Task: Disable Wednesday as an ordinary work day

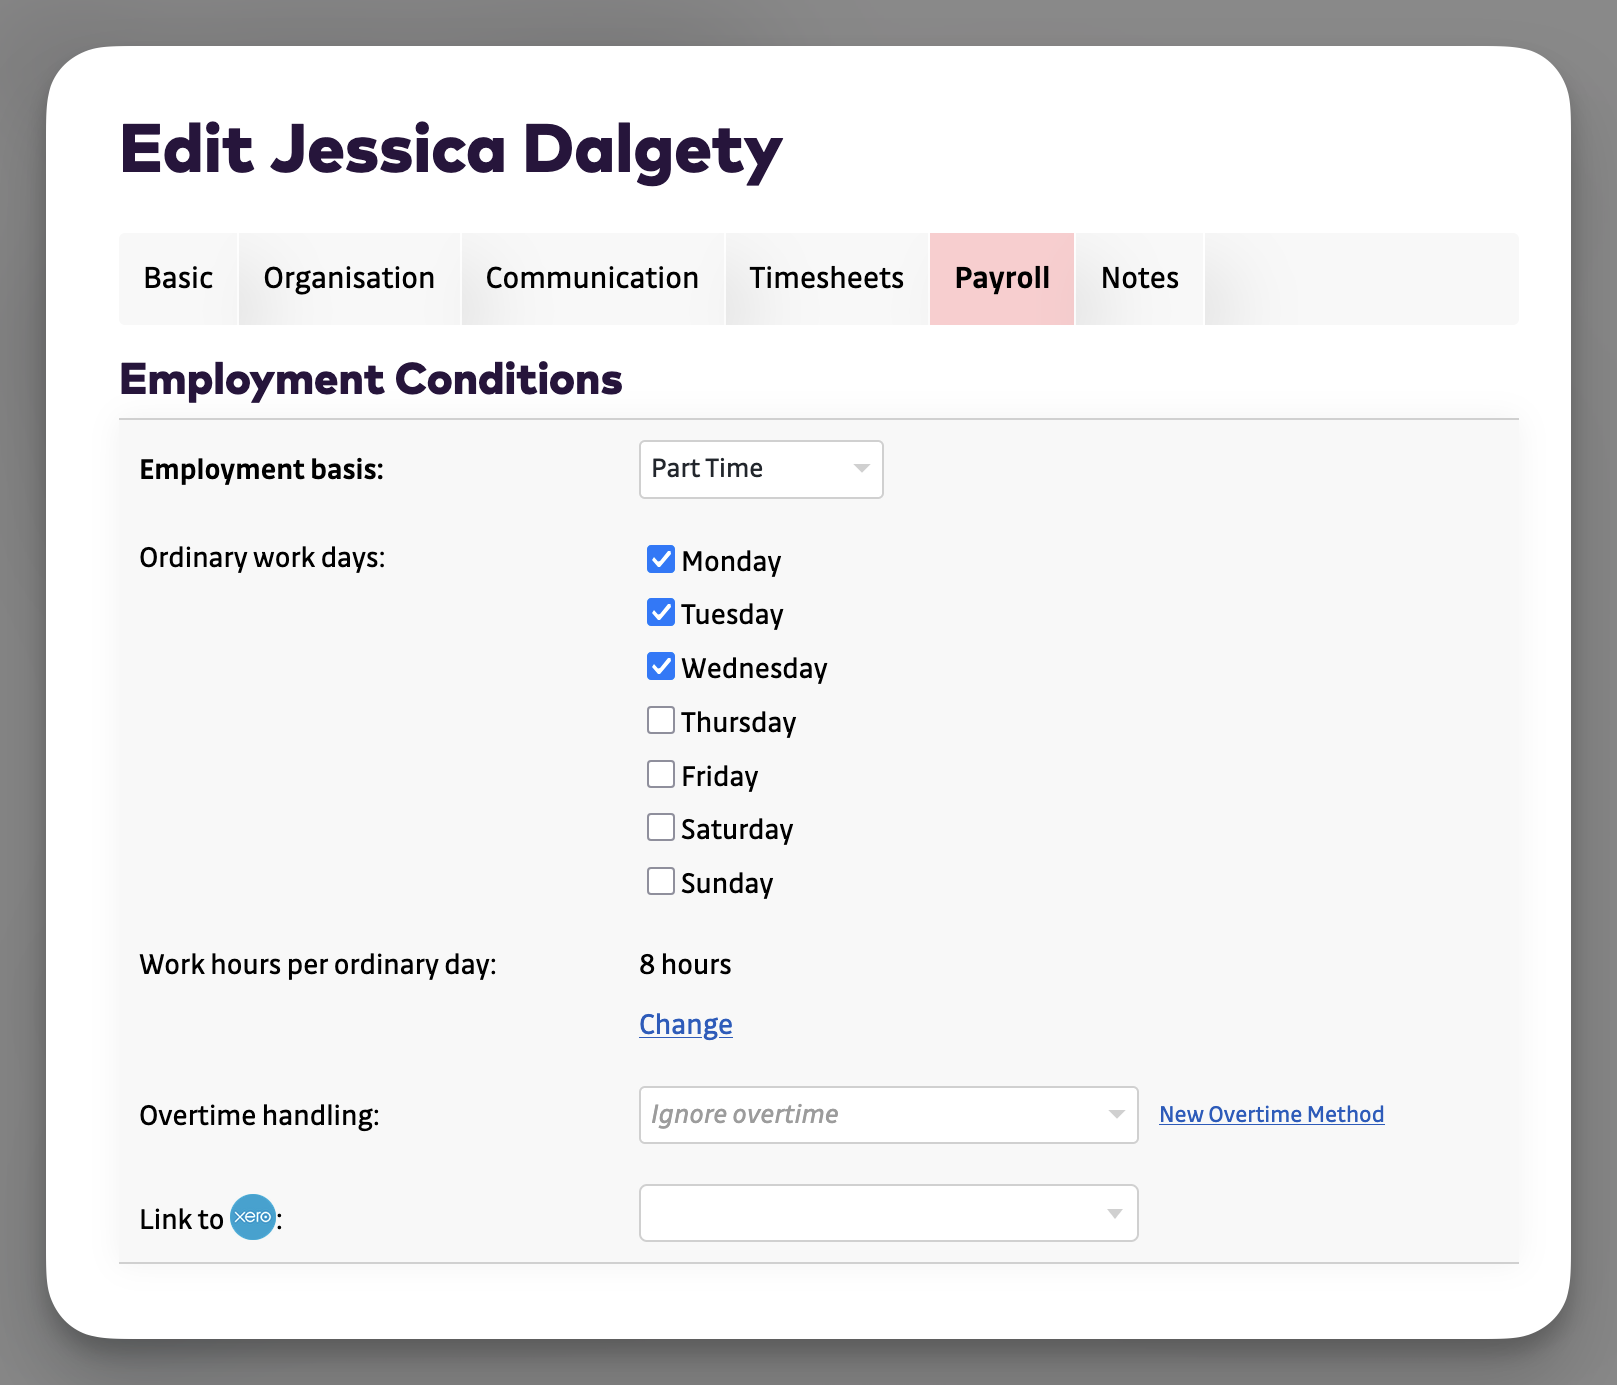Action: coord(661,667)
